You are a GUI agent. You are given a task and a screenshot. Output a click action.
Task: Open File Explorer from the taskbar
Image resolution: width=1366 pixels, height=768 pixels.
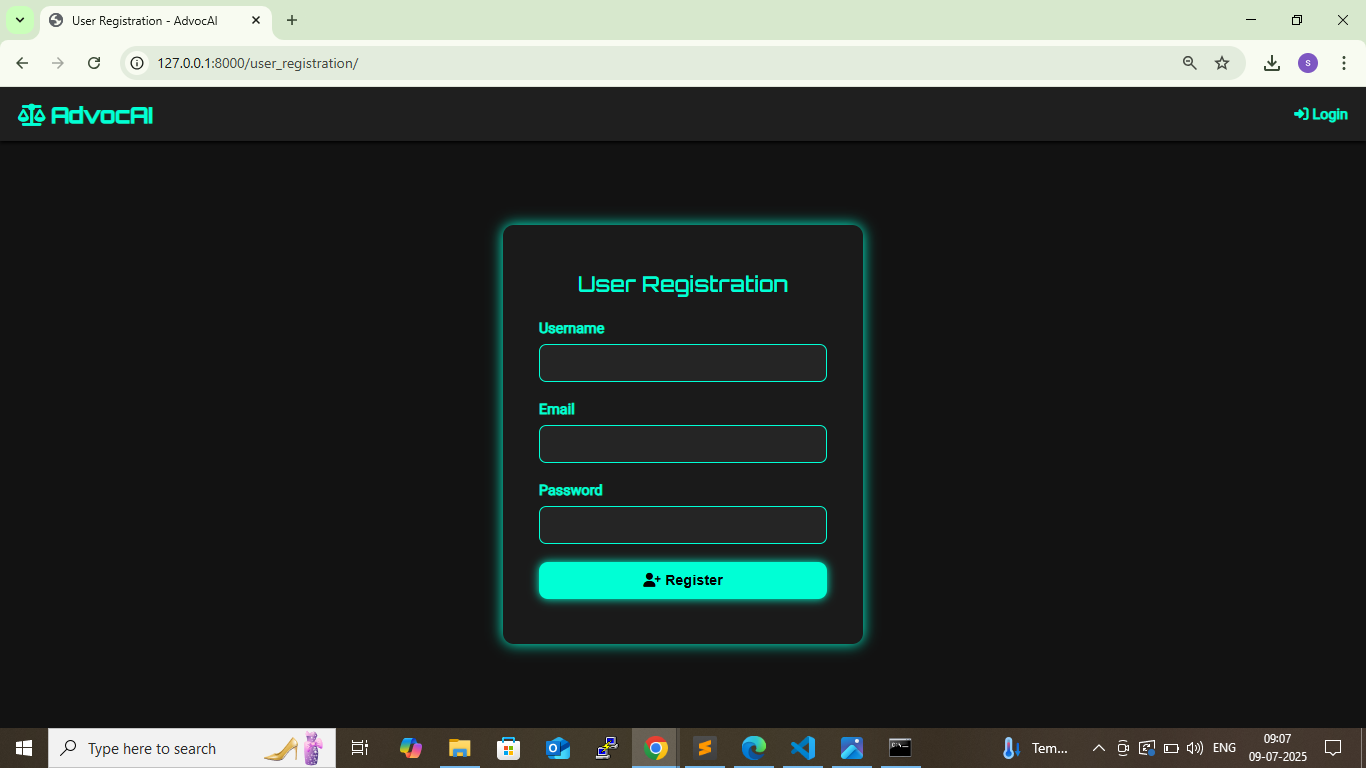coord(459,748)
